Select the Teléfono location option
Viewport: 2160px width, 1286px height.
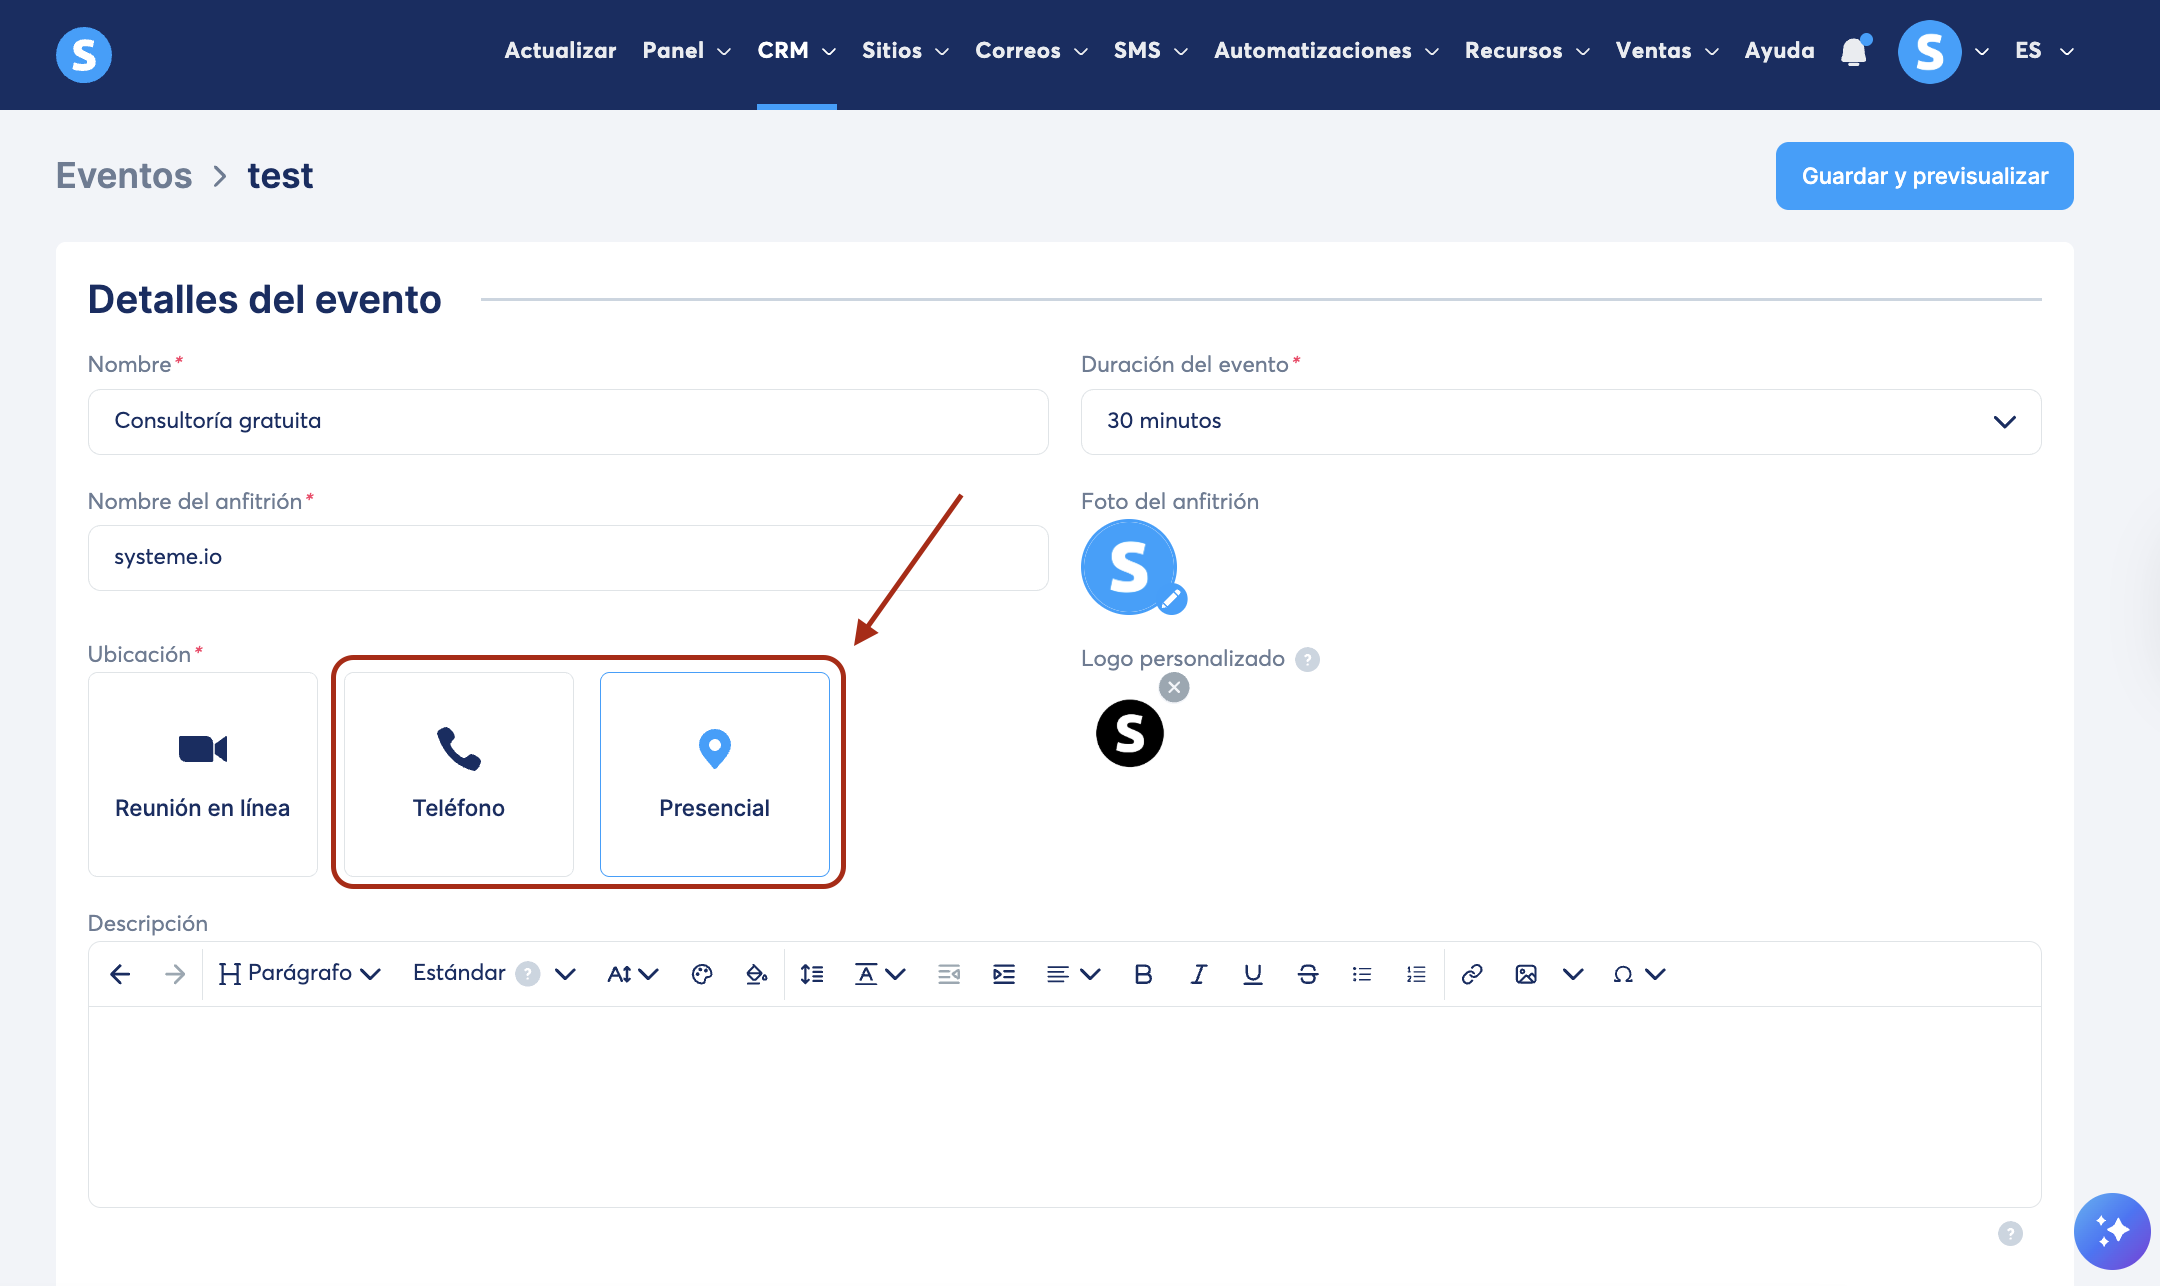459,774
